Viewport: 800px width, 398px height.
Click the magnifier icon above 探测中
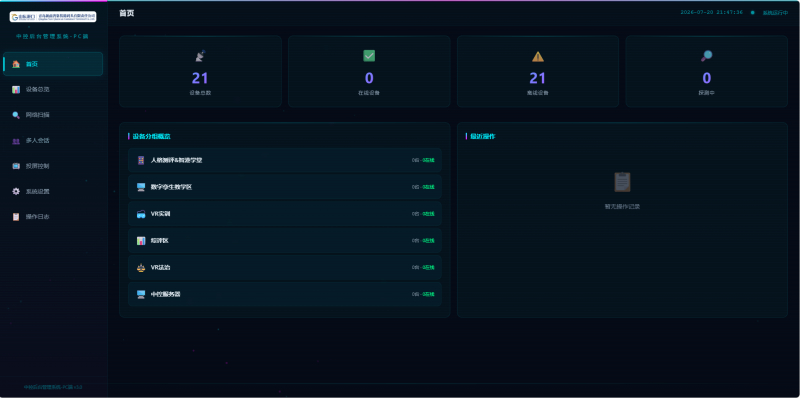[707, 56]
